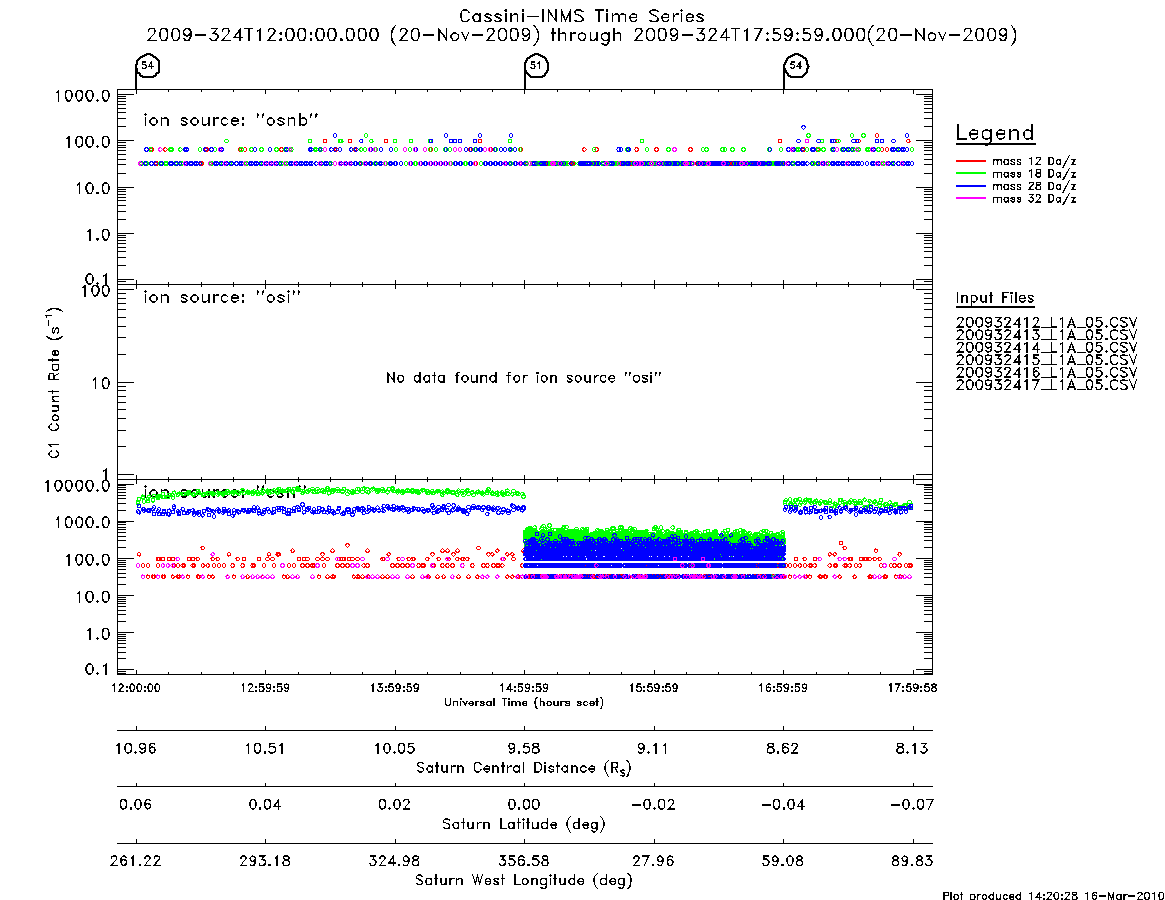Viewport: 1165px width, 900px height.
Task: Click the 8.13 distance value
Action: [912, 748]
